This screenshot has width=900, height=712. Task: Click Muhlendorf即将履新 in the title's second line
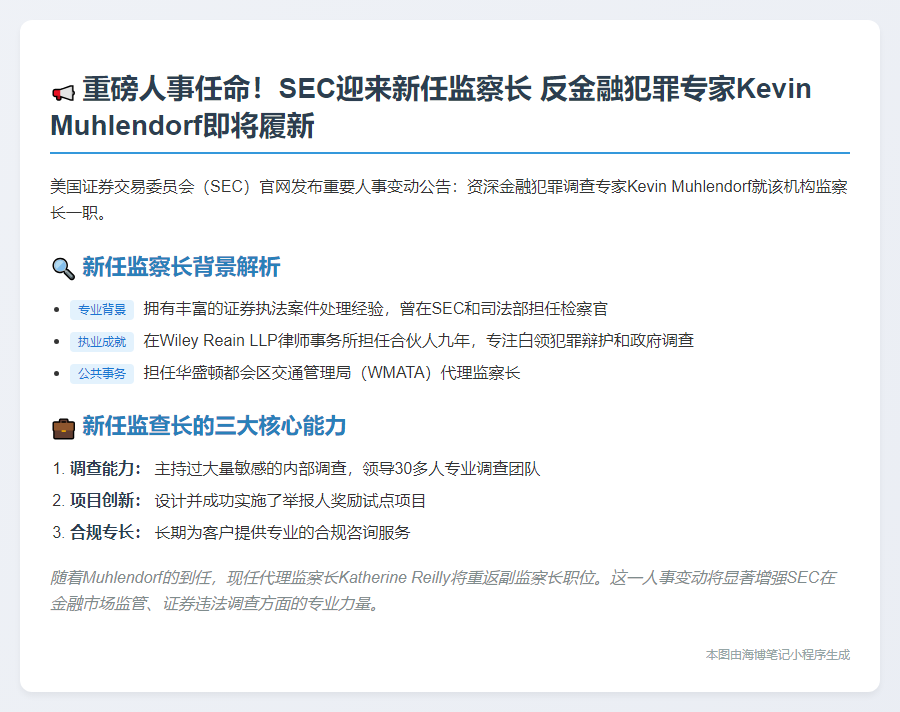tap(183, 126)
